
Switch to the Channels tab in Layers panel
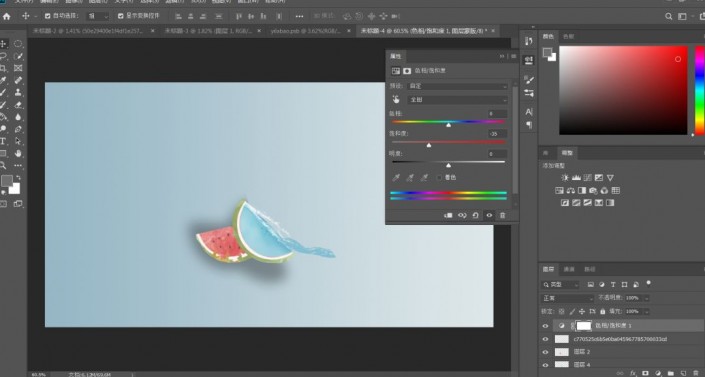coord(569,269)
